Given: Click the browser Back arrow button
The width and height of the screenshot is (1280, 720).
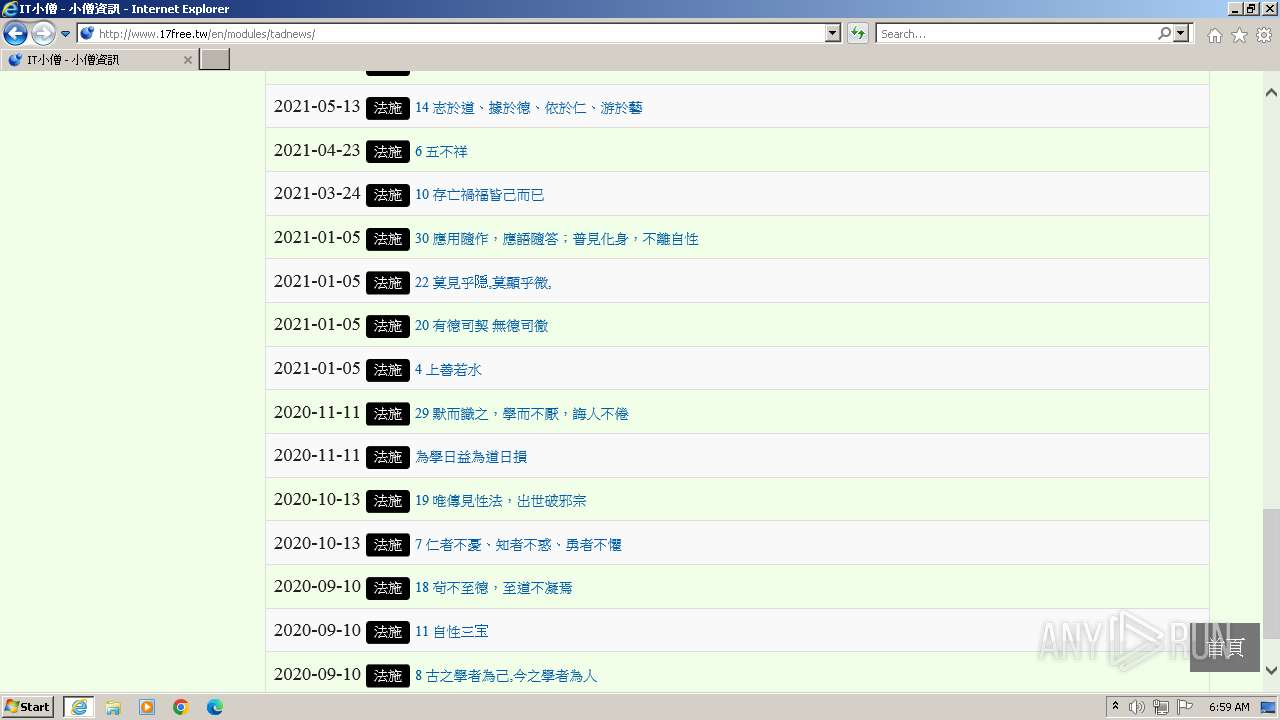Looking at the screenshot, I should point(15,34).
